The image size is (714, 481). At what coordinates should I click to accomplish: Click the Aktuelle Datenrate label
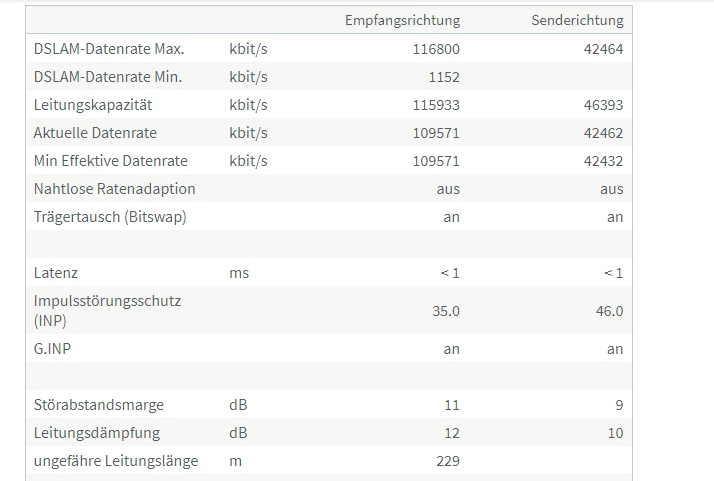[x=95, y=133]
